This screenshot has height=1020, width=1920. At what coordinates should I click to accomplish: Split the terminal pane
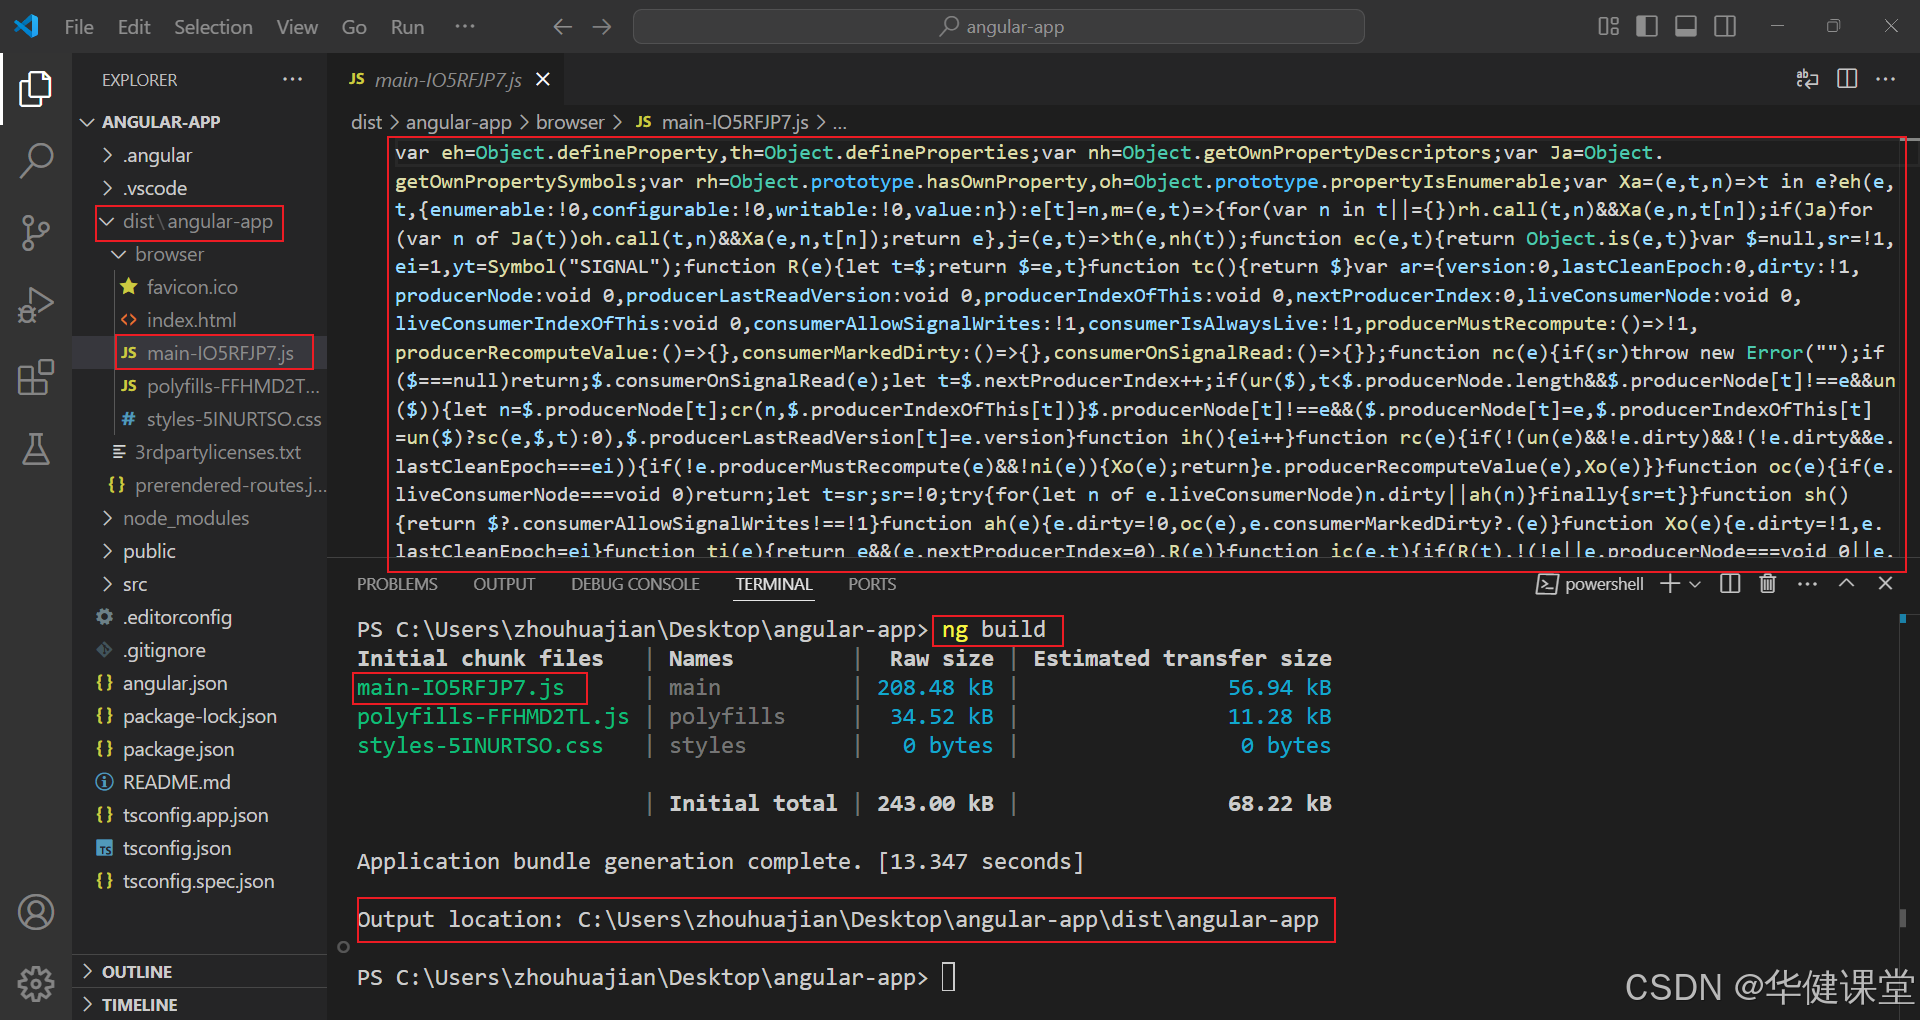click(1730, 584)
